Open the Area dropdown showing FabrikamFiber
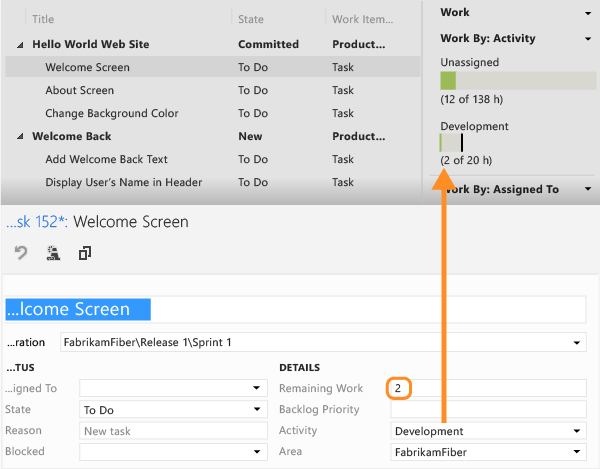The image size is (600, 469). (x=578, y=452)
